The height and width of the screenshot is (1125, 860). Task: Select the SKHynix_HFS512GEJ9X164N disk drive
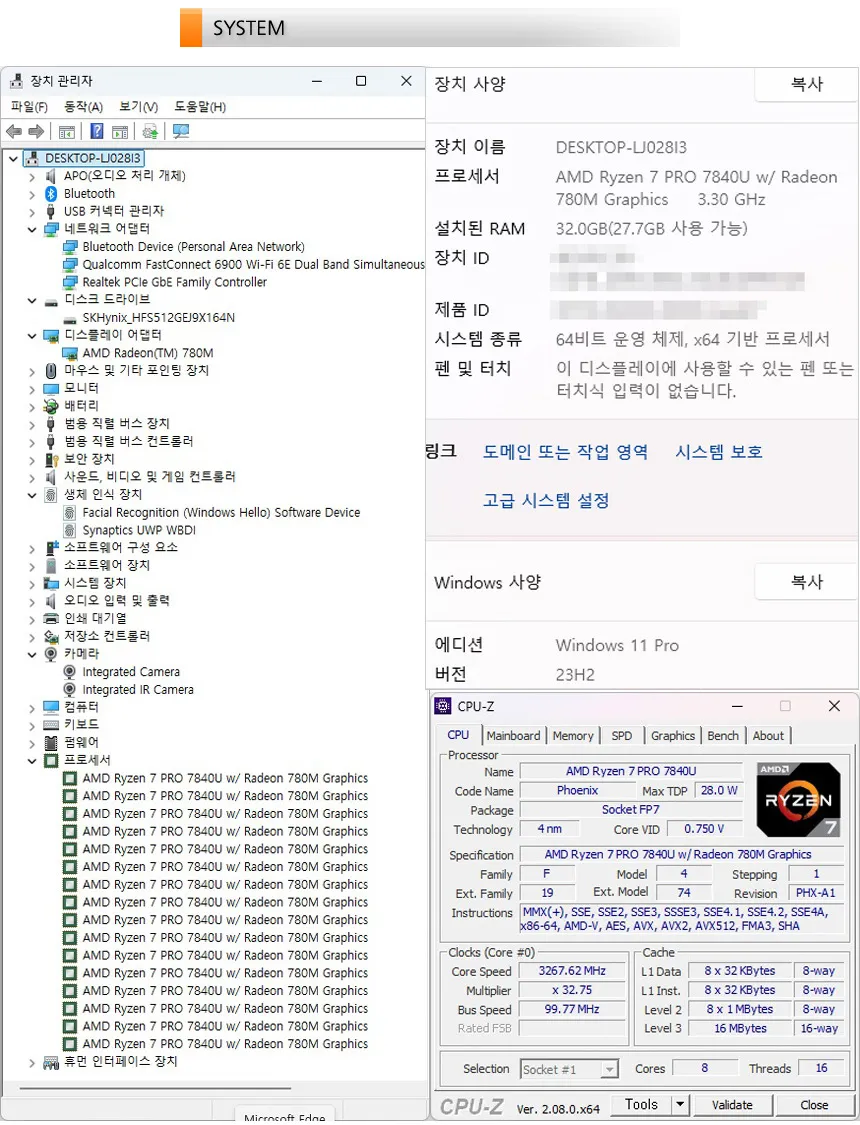[x=158, y=318]
